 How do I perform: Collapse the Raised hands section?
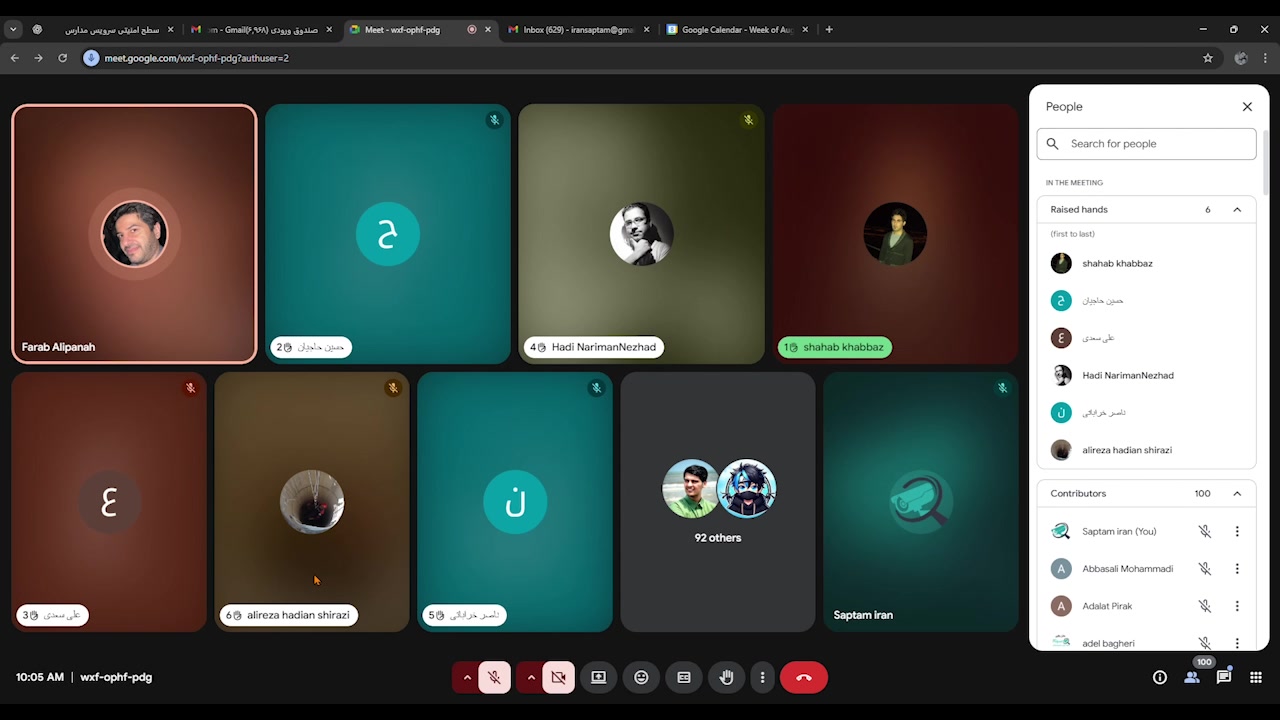[x=1237, y=210]
